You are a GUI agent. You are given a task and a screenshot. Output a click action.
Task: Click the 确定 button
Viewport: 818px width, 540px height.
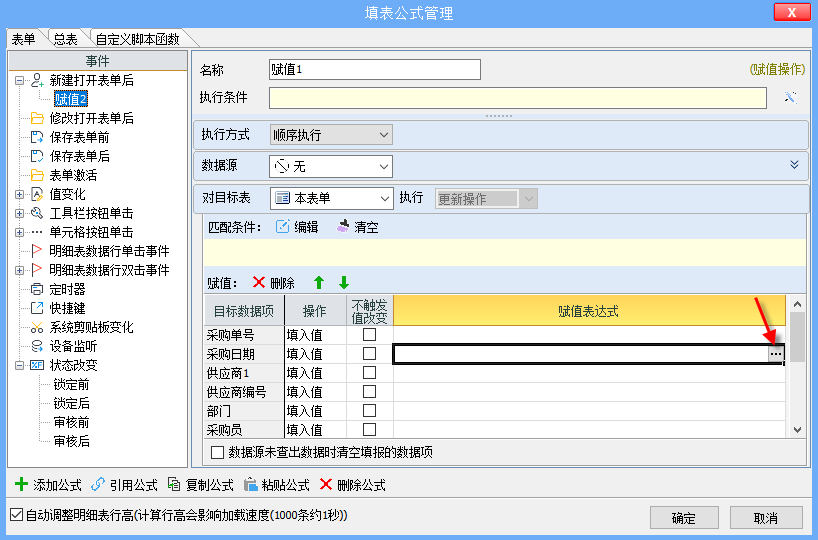(684, 518)
